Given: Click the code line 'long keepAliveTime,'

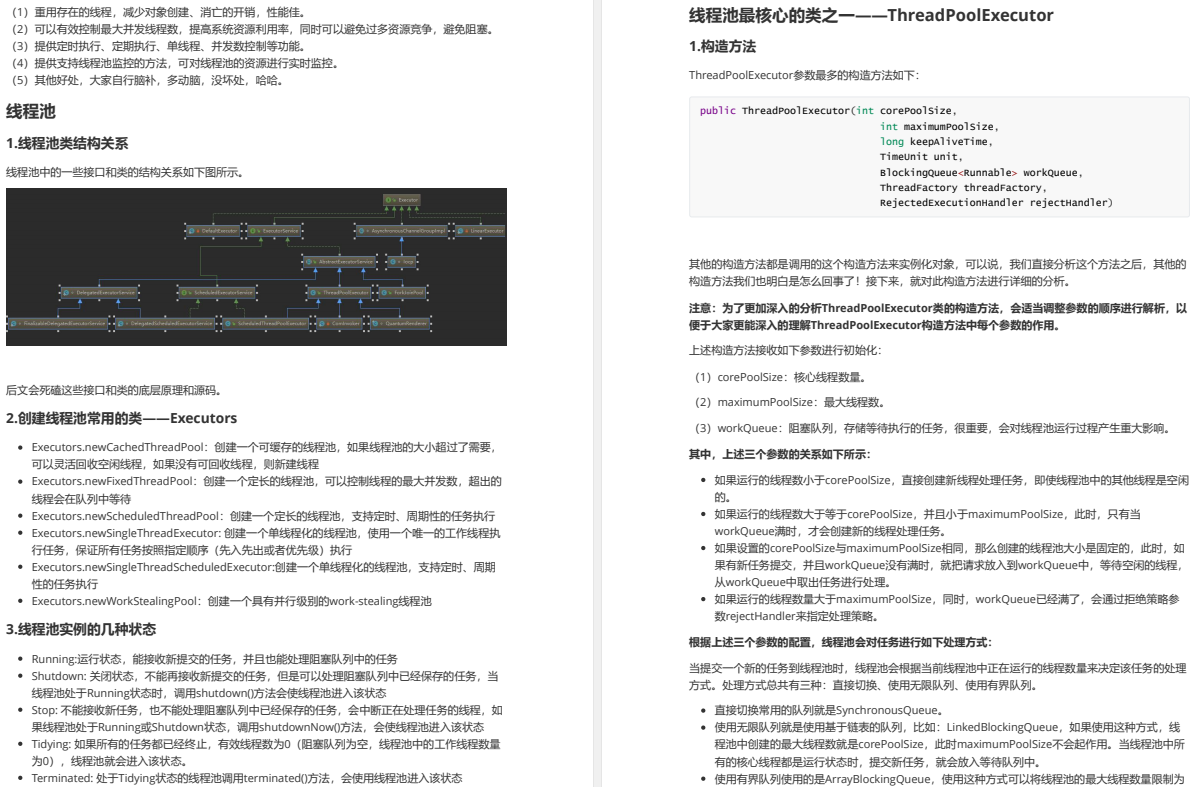Looking at the screenshot, I should point(936,141).
